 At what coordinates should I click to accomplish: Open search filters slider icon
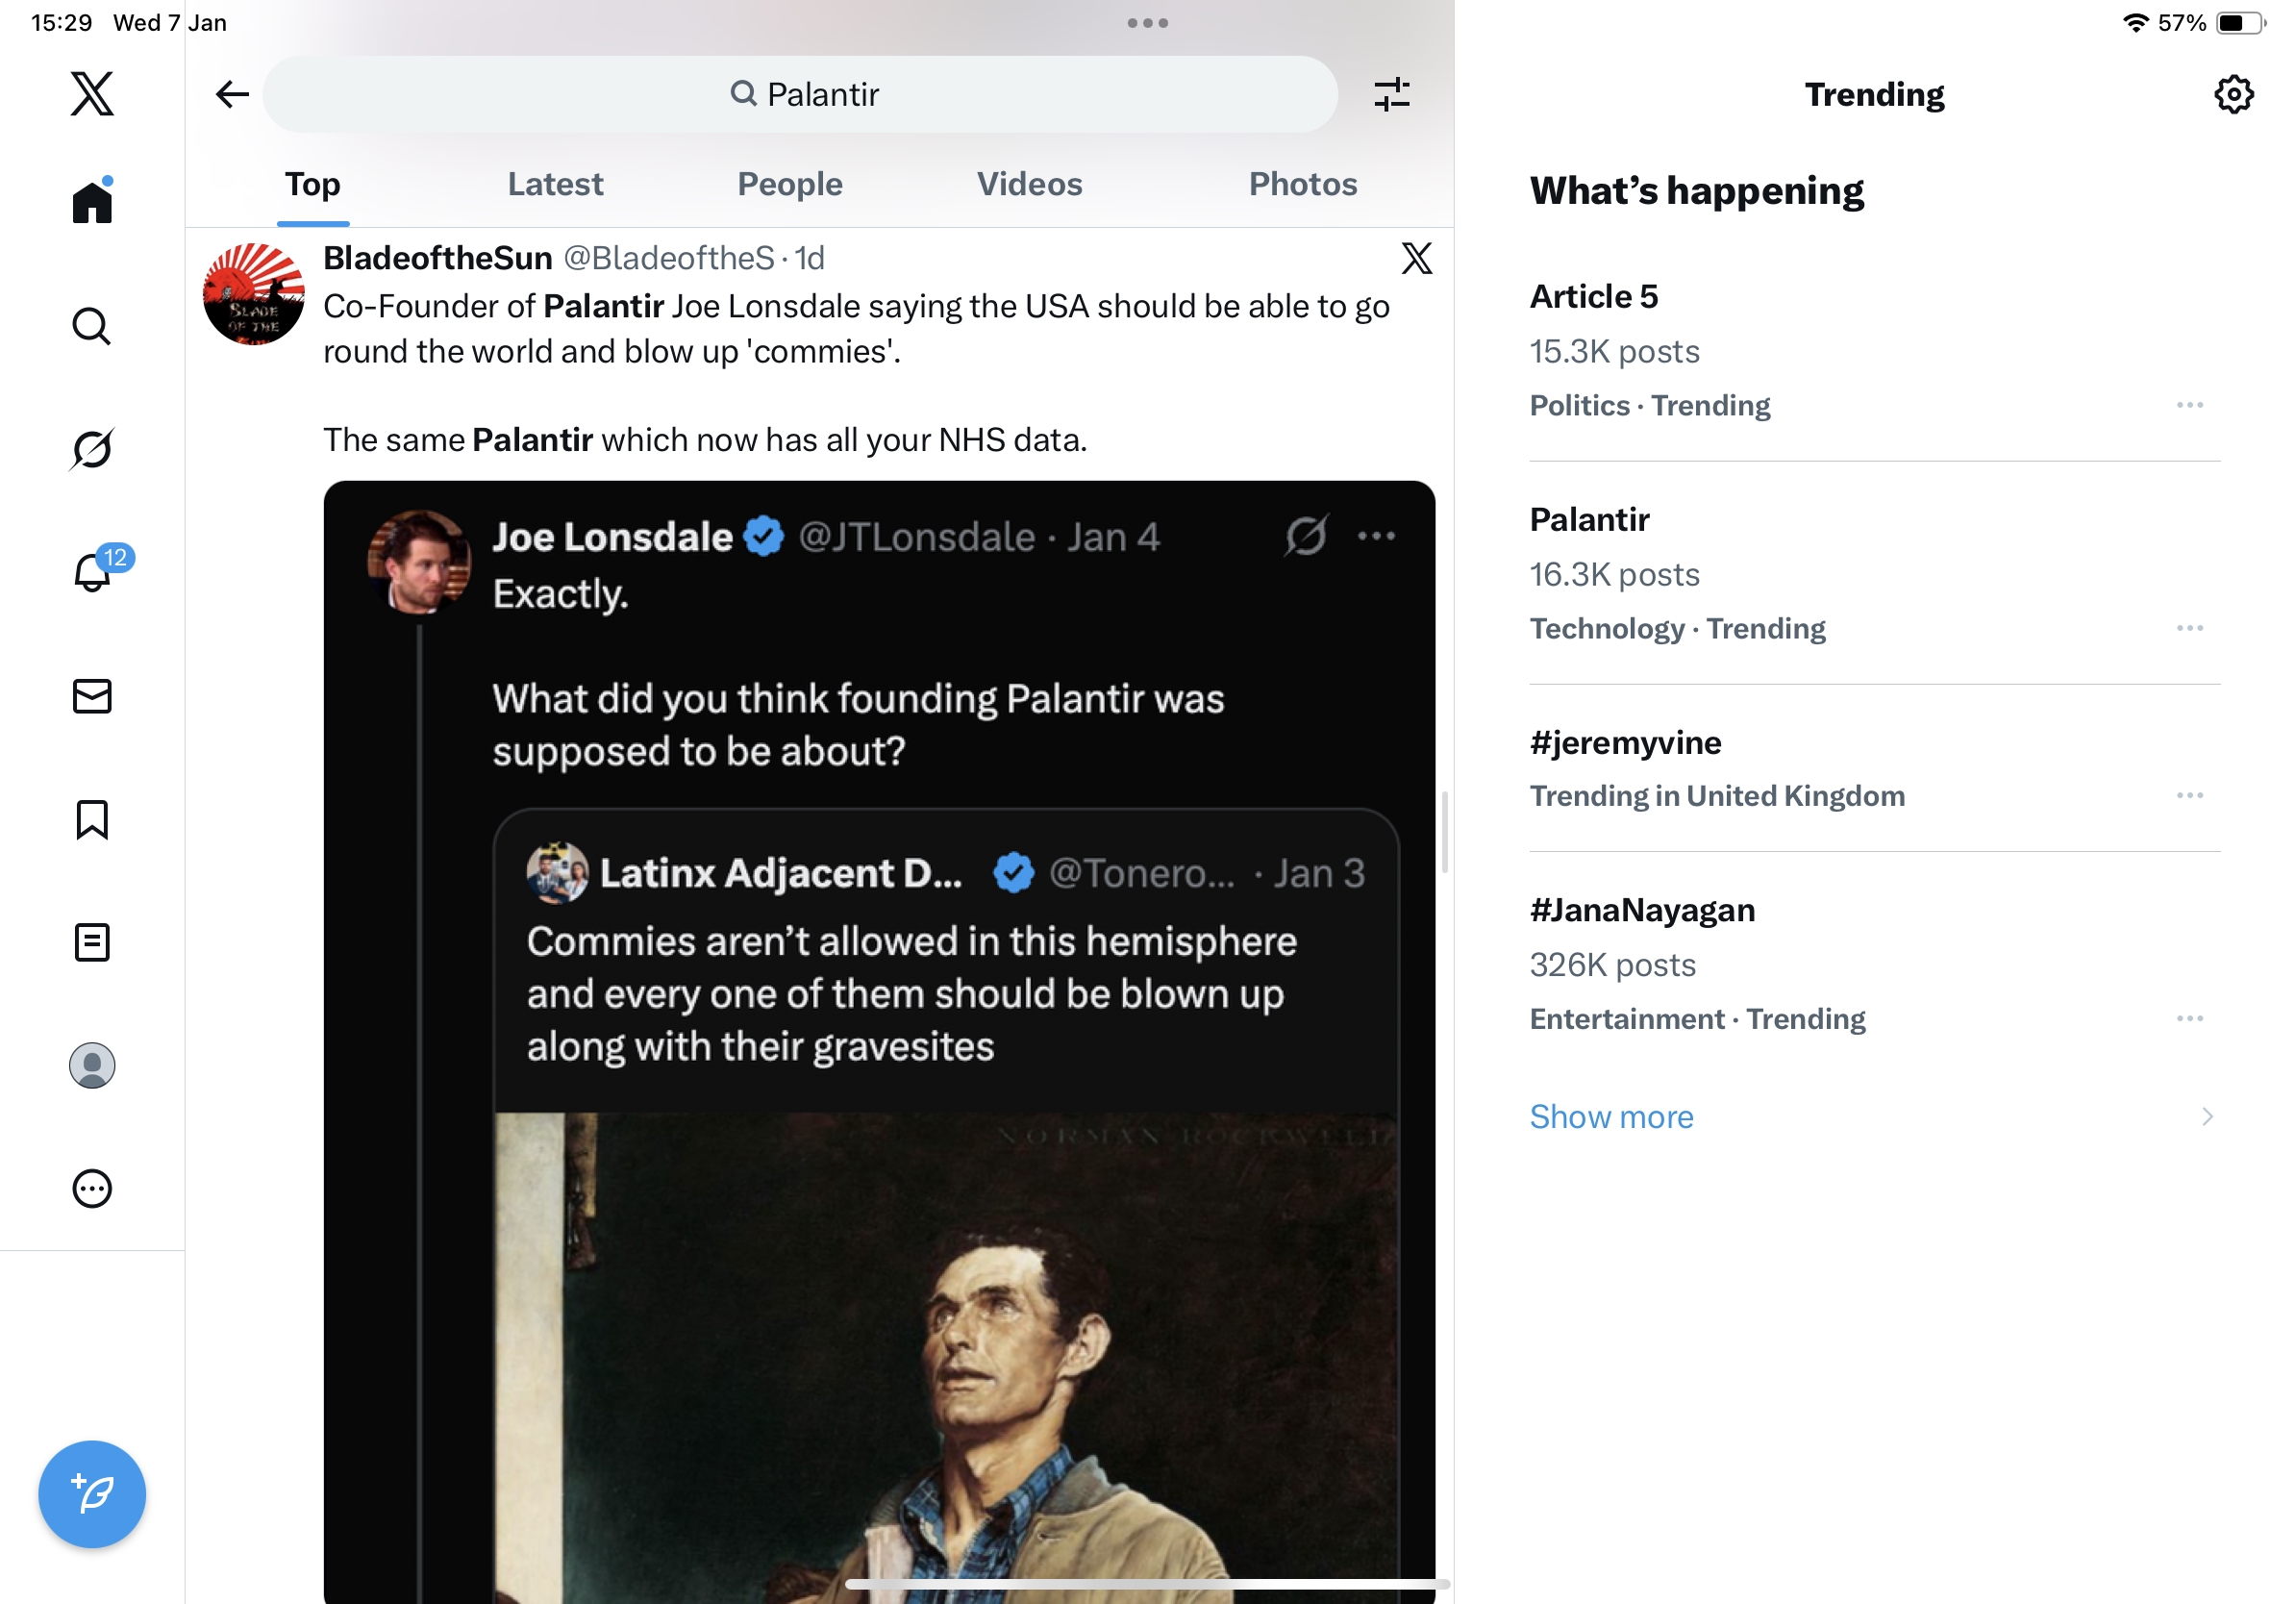tap(1391, 95)
